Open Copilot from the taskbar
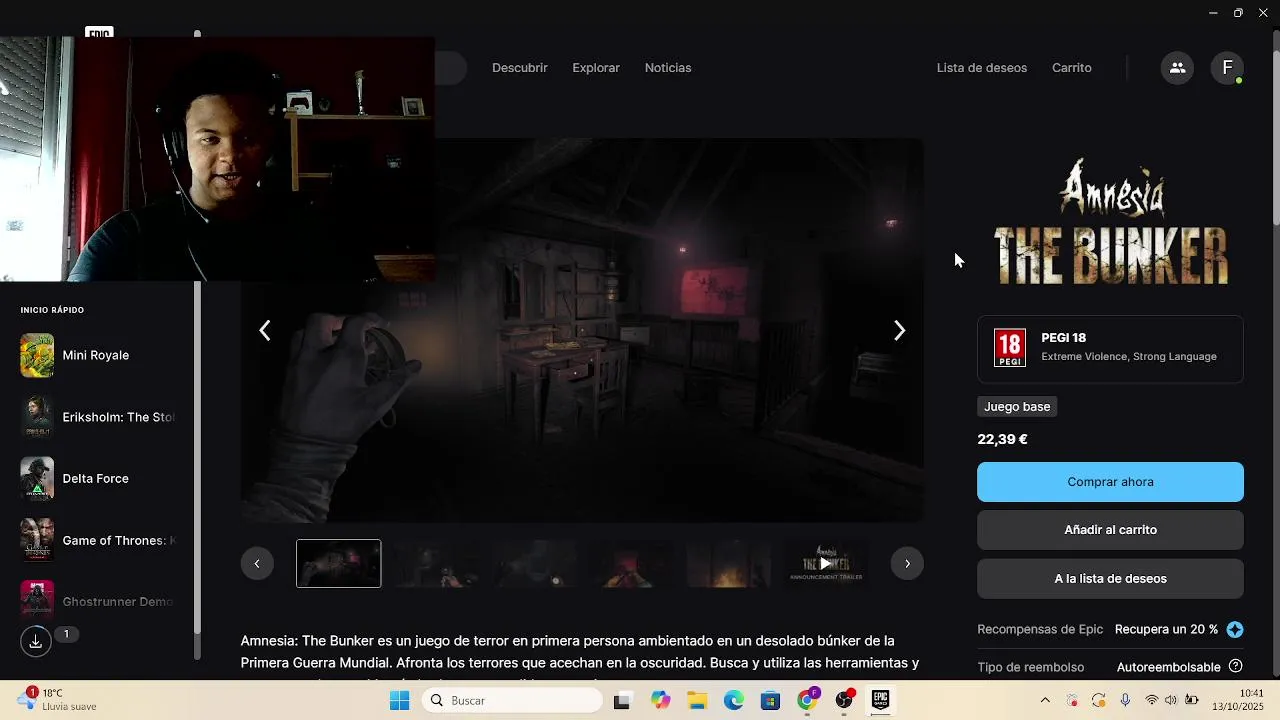Viewport: 1280px width, 720px height. point(660,700)
